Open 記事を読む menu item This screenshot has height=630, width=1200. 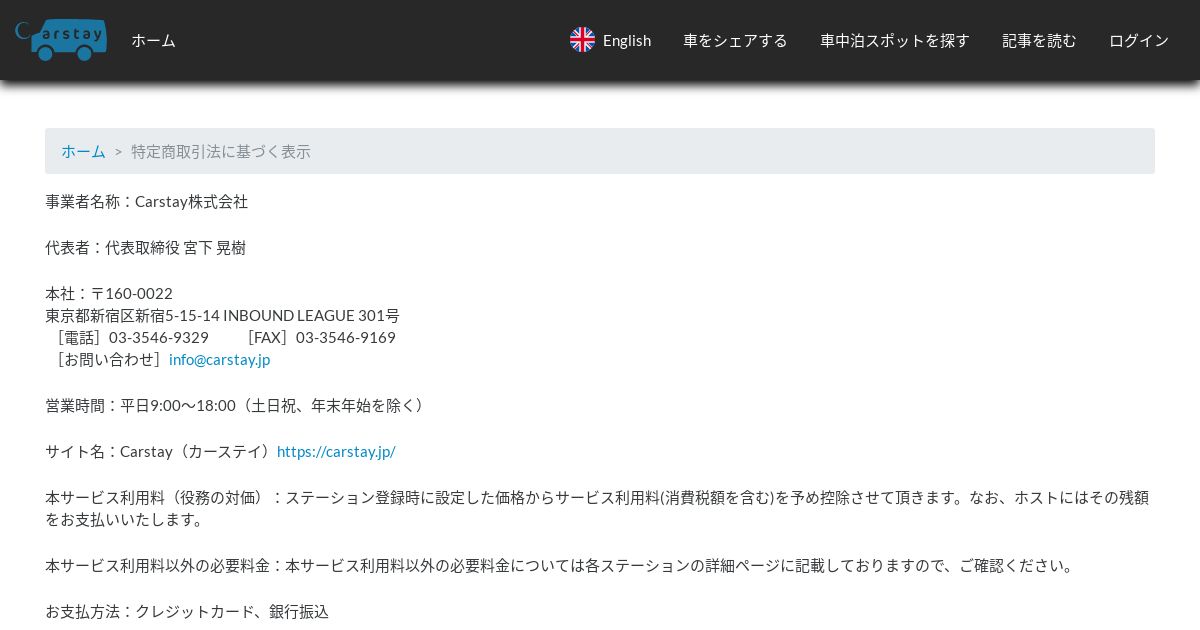click(1039, 40)
